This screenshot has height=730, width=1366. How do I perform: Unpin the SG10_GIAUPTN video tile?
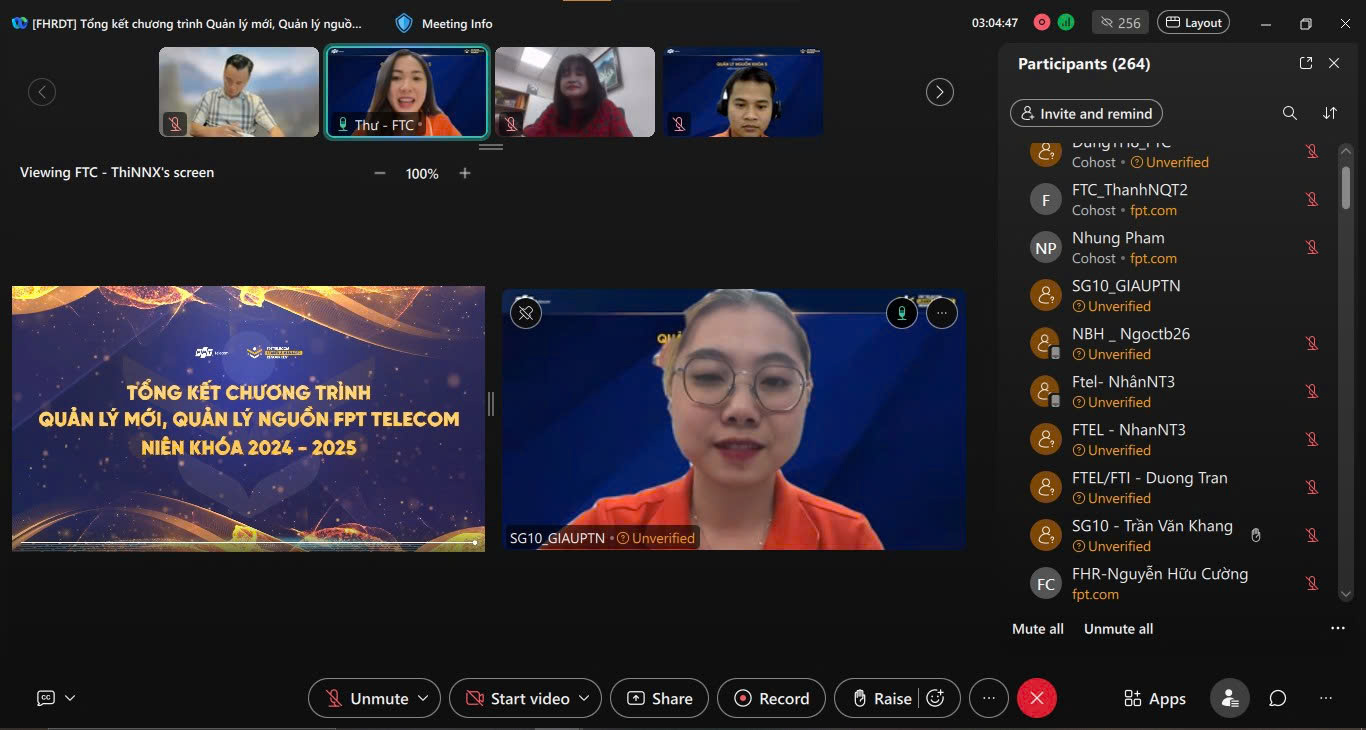526,313
